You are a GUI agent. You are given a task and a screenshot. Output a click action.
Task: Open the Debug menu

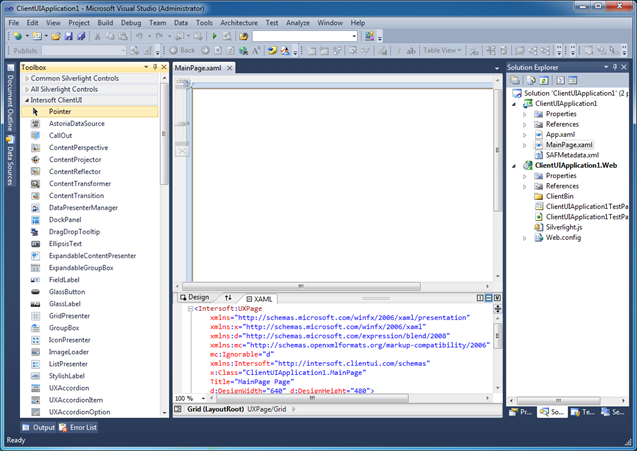(x=131, y=23)
